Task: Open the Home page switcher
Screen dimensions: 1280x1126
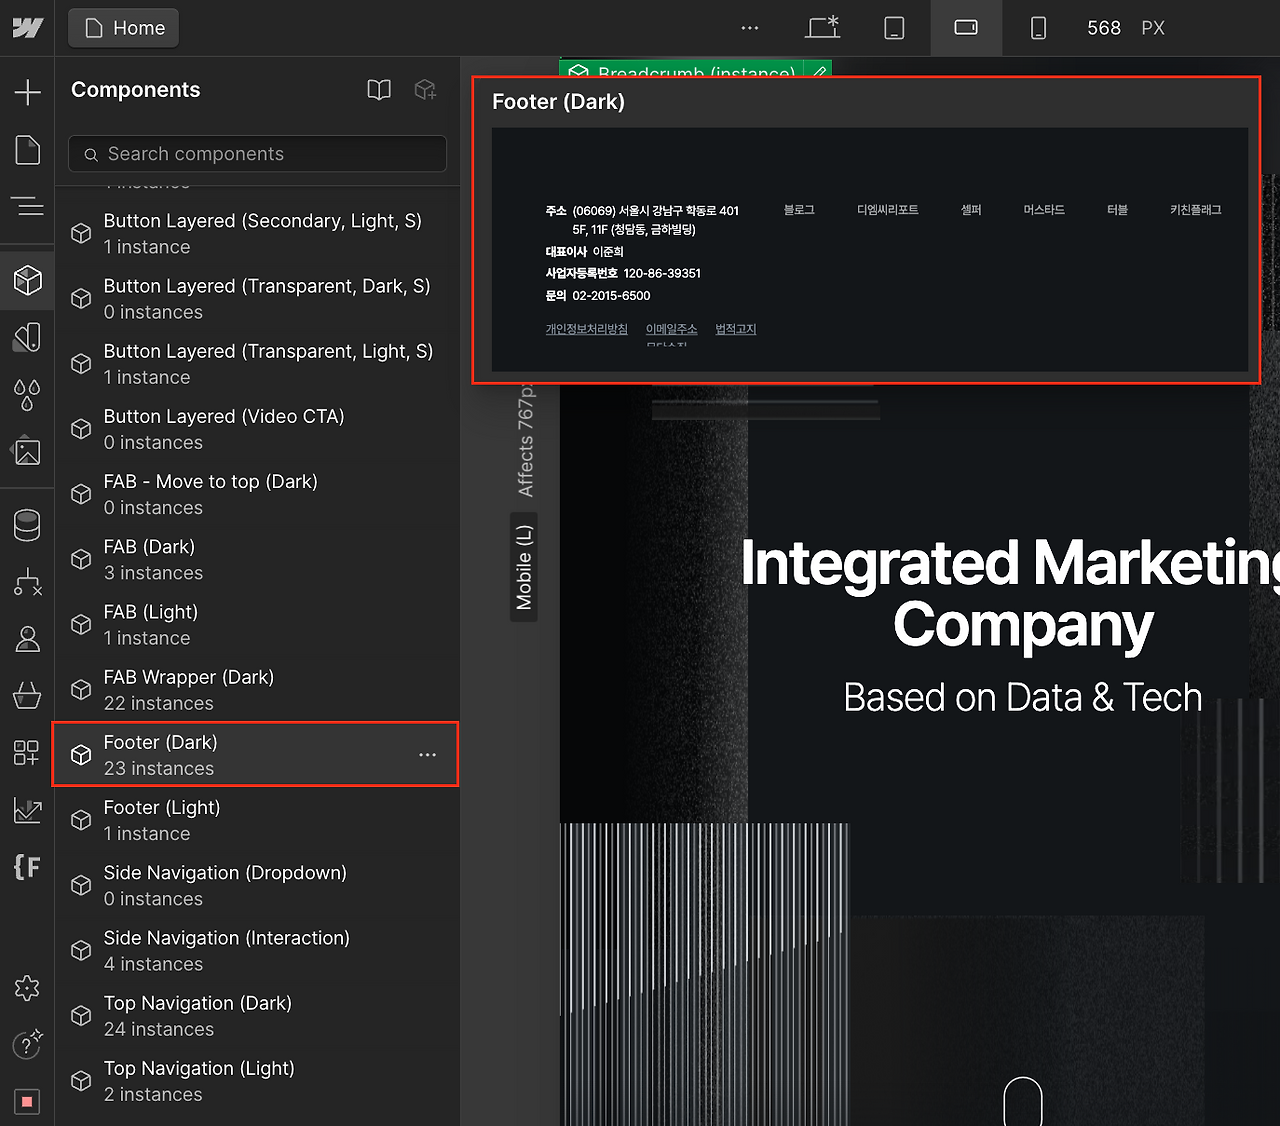Action: point(124,28)
